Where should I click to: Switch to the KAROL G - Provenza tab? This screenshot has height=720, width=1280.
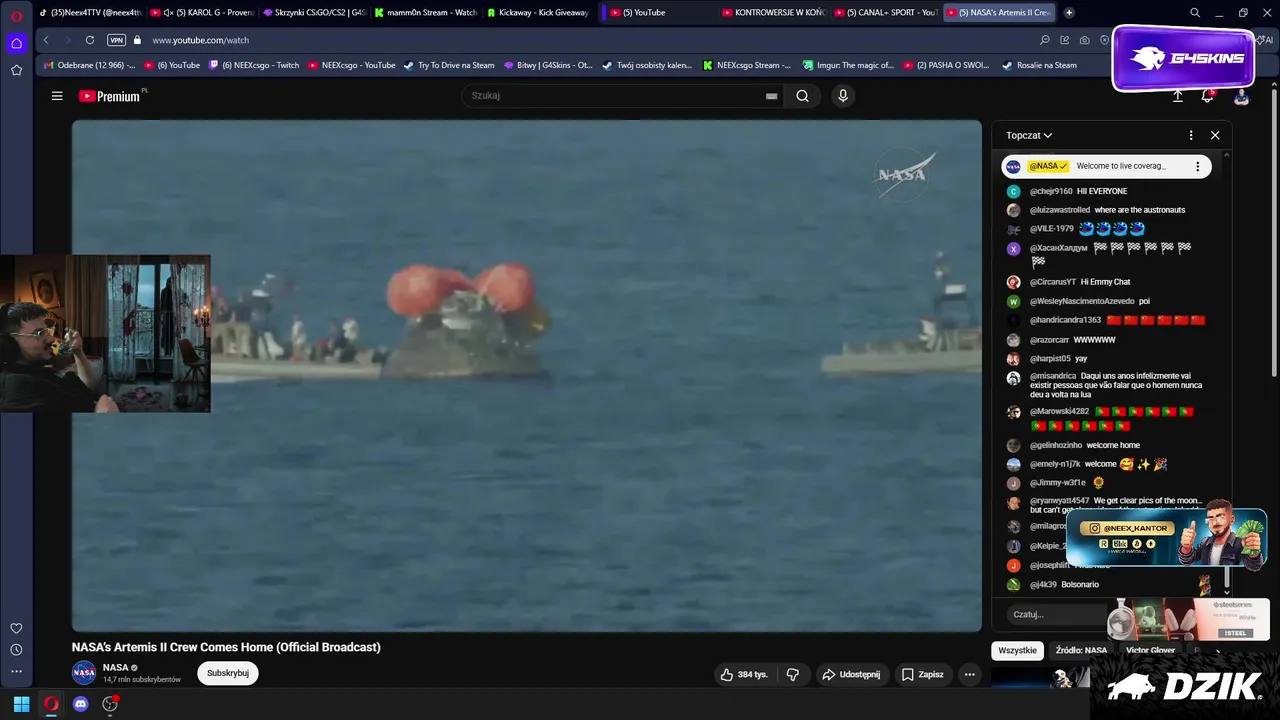(x=203, y=13)
